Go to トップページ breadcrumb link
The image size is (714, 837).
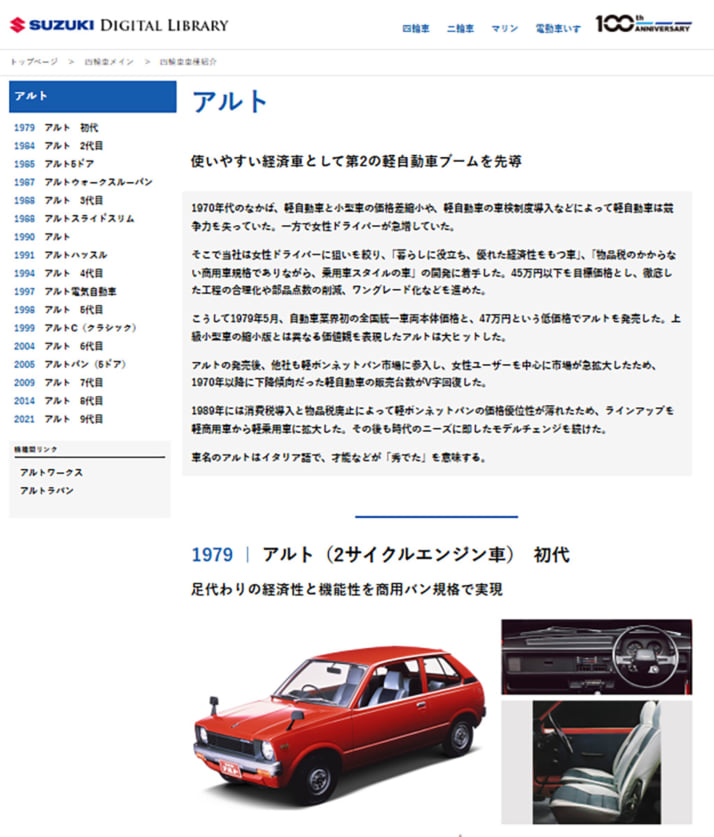coord(34,62)
